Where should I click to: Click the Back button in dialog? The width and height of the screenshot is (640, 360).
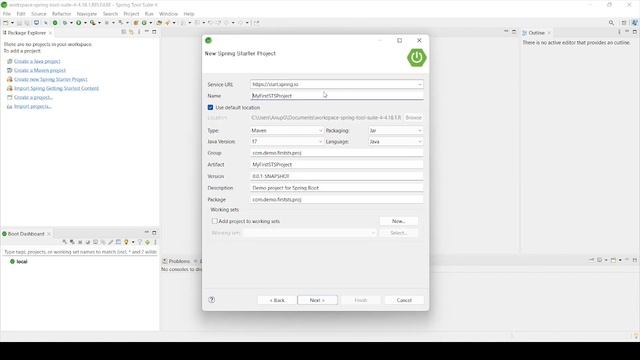(x=277, y=300)
